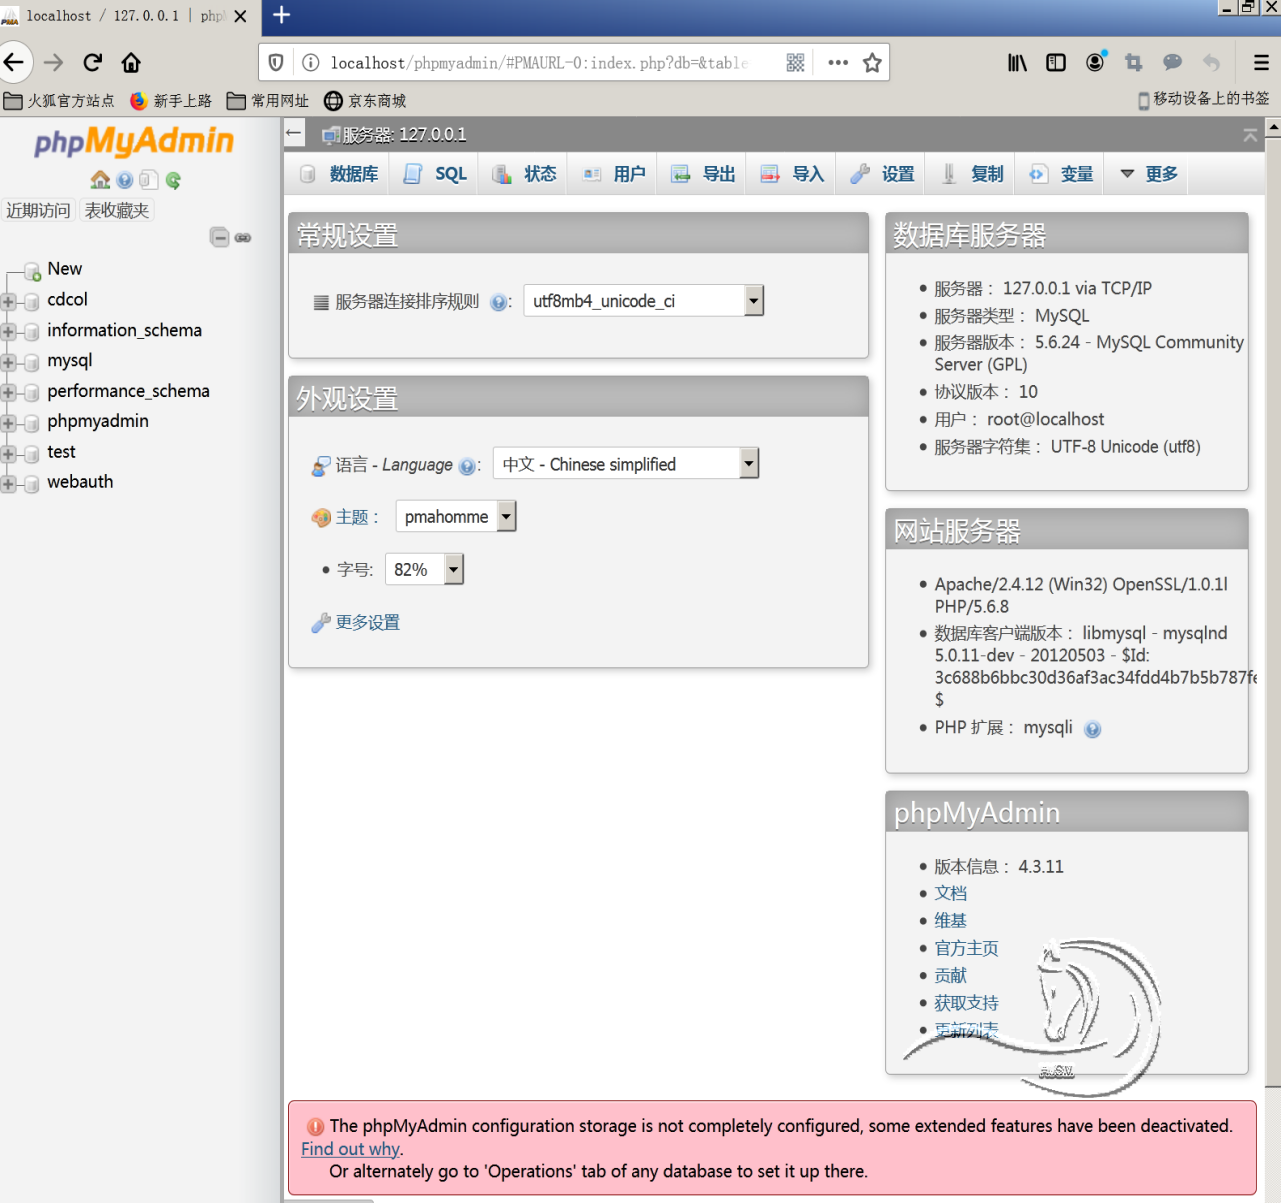The width and height of the screenshot is (1281, 1203).
Task: Open the 更多 (More) menu tab
Action: [1148, 174]
